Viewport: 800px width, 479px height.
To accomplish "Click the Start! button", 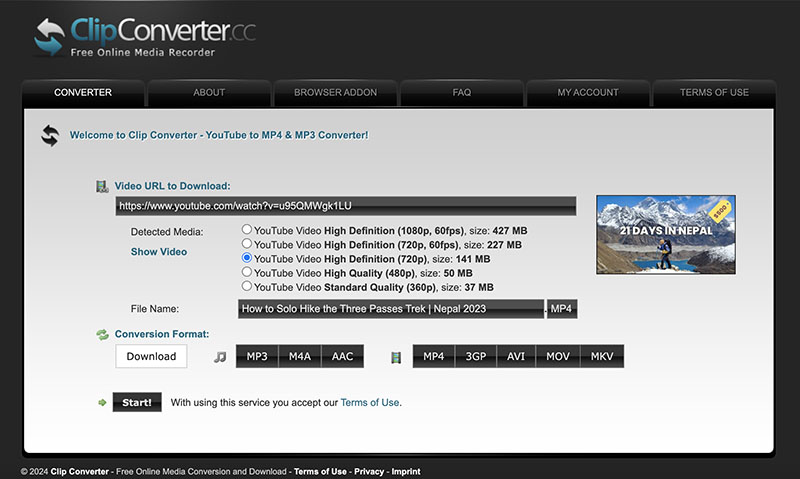I will coord(137,402).
